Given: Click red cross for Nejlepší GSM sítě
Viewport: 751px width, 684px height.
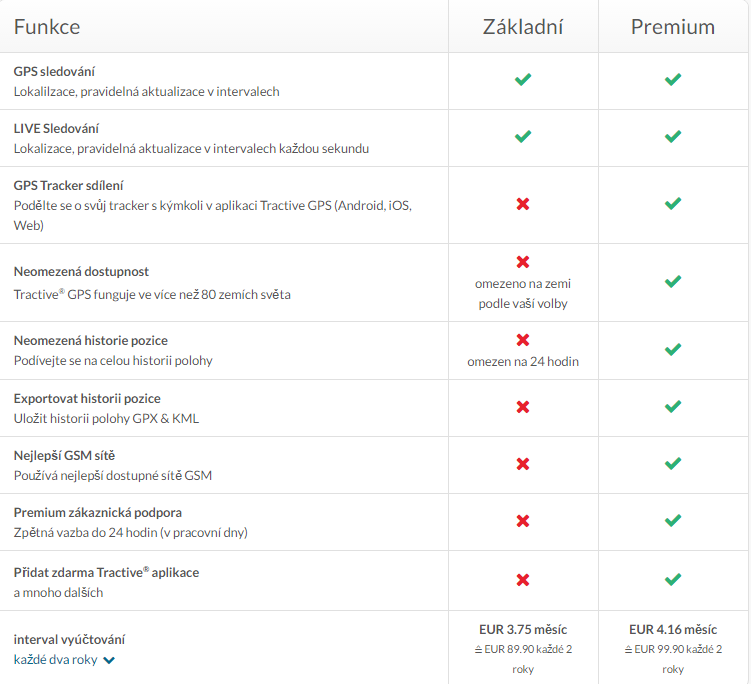Looking at the screenshot, I should point(522,464).
